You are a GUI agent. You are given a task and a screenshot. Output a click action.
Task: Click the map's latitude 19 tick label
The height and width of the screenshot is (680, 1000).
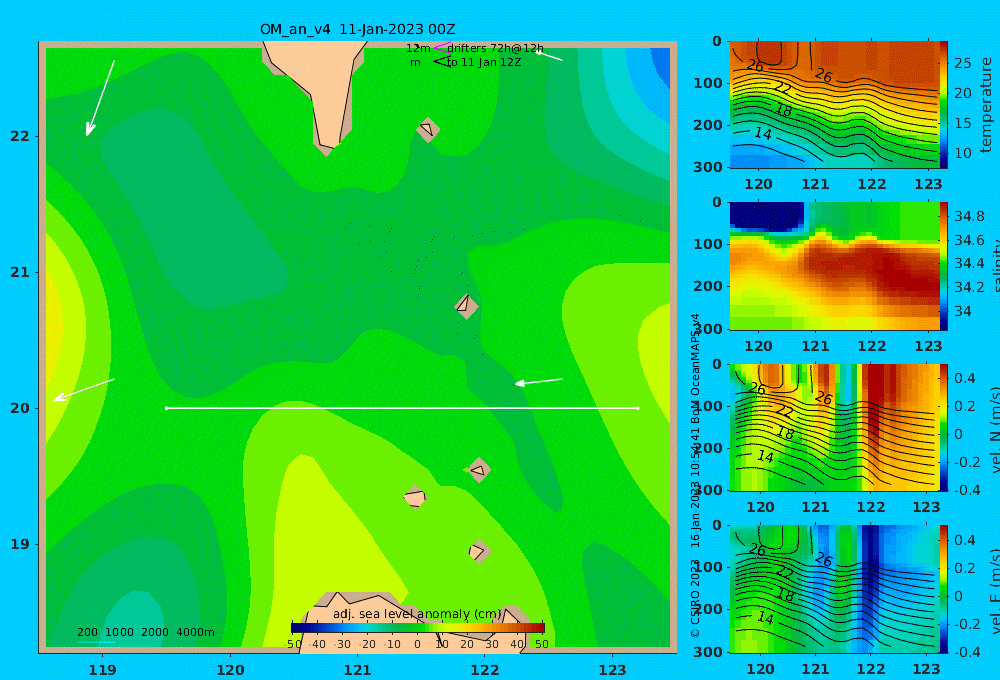pos(20,544)
